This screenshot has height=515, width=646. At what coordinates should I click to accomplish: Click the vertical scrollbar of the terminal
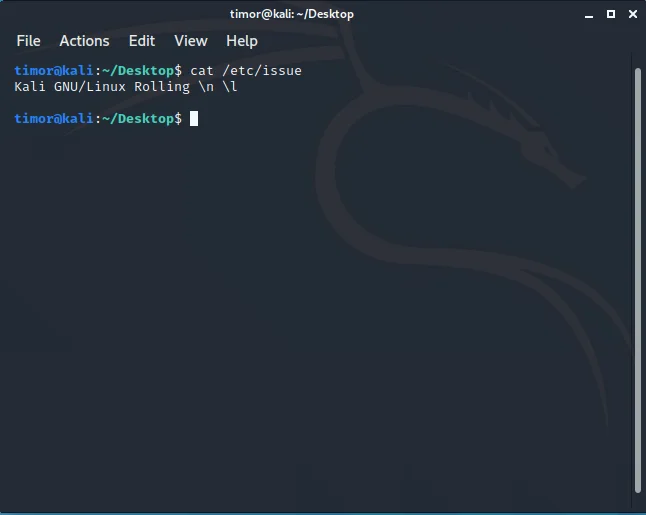(638, 280)
